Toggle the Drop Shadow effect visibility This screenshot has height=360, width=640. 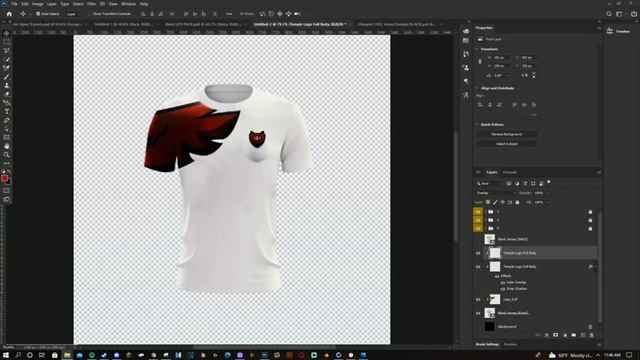point(503,289)
